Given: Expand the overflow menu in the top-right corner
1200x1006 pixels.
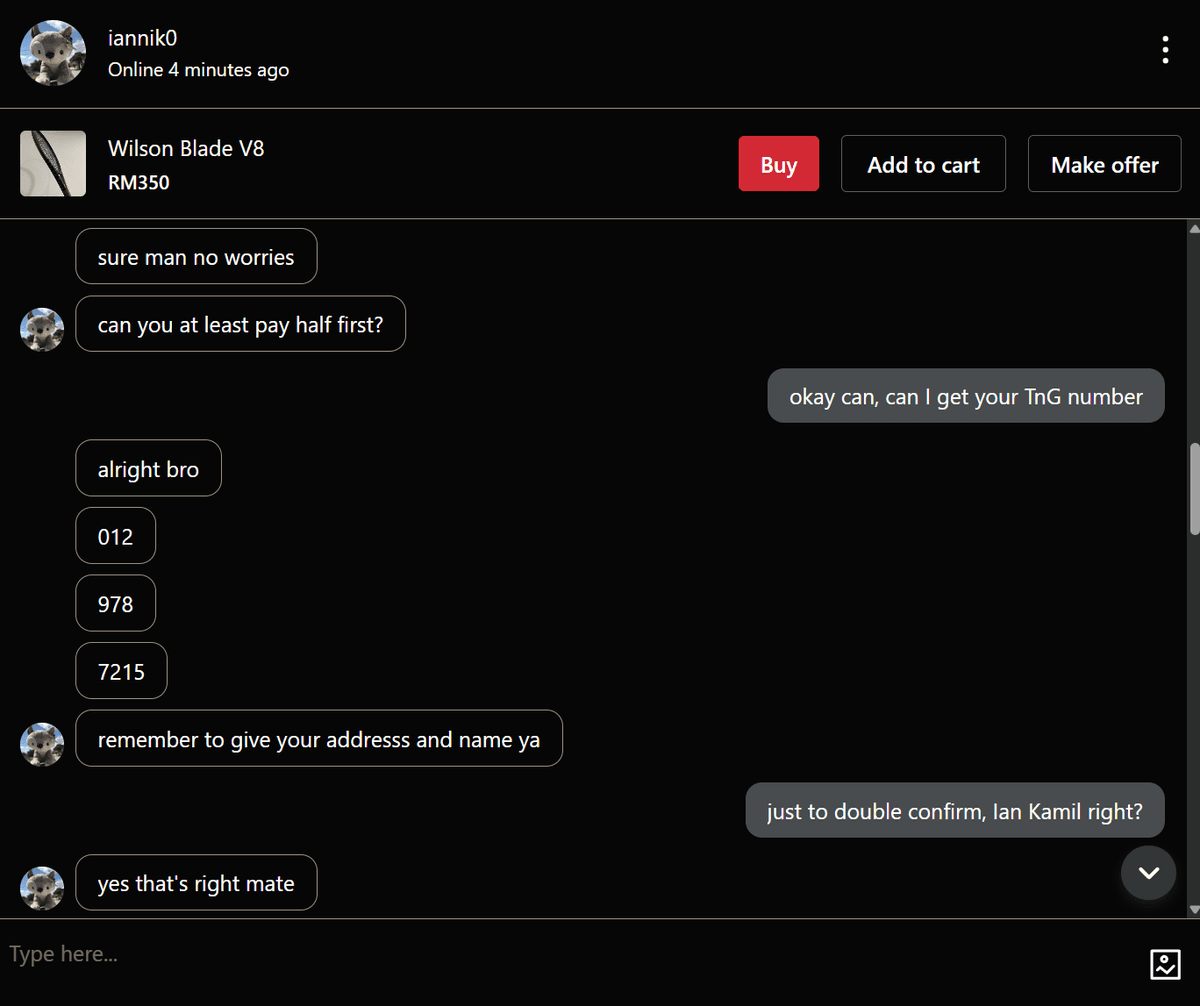Looking at the screenshot, I should [x=1165, y=49].
